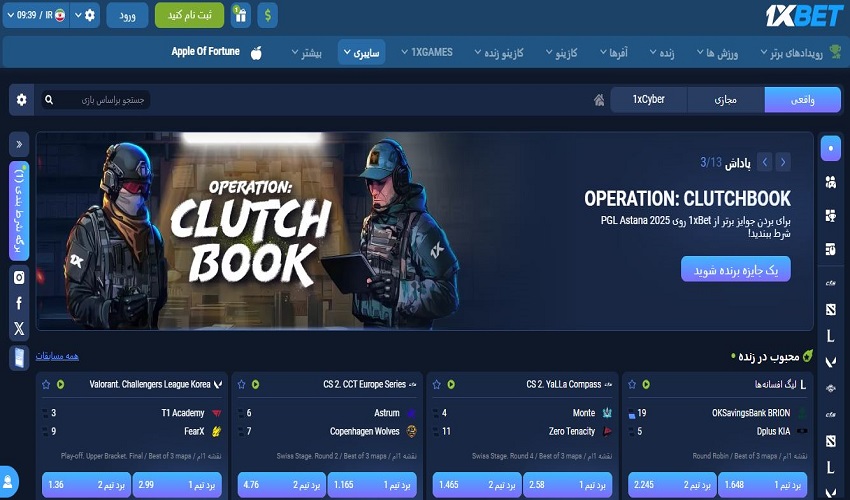Expand the کازینو زنده live casino menu
This screenshot has width=850, height=500.
pyautogui.click(x=499, y=53)
